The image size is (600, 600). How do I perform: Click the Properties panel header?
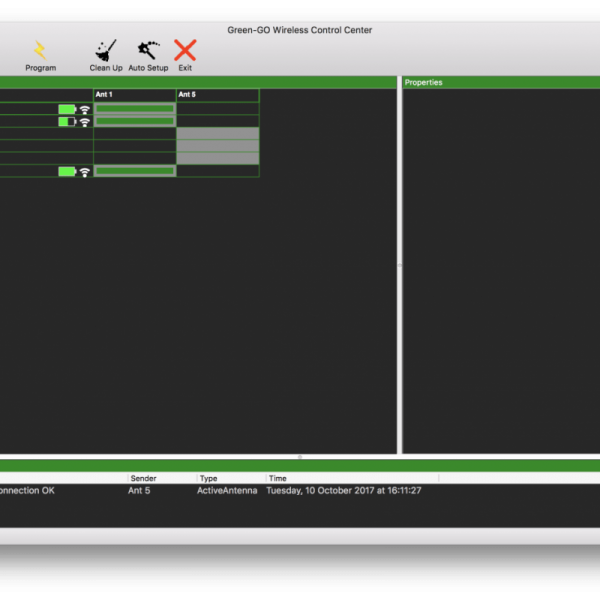(501, 82)
